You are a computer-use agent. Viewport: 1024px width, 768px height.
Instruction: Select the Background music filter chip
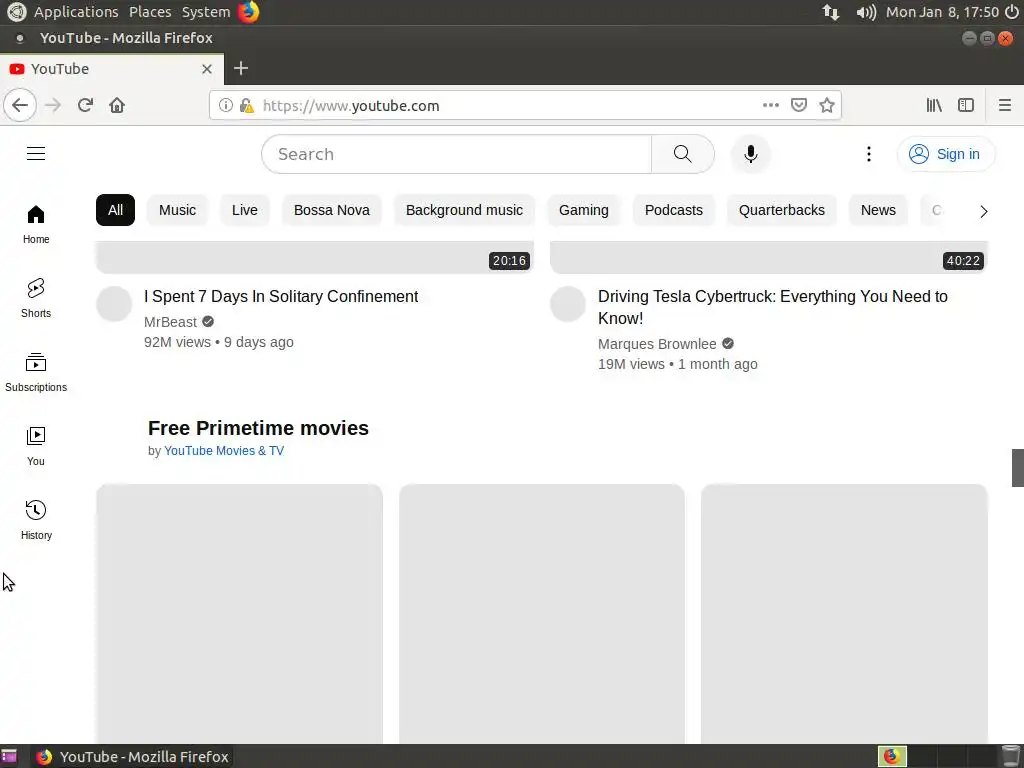point(464,210)
